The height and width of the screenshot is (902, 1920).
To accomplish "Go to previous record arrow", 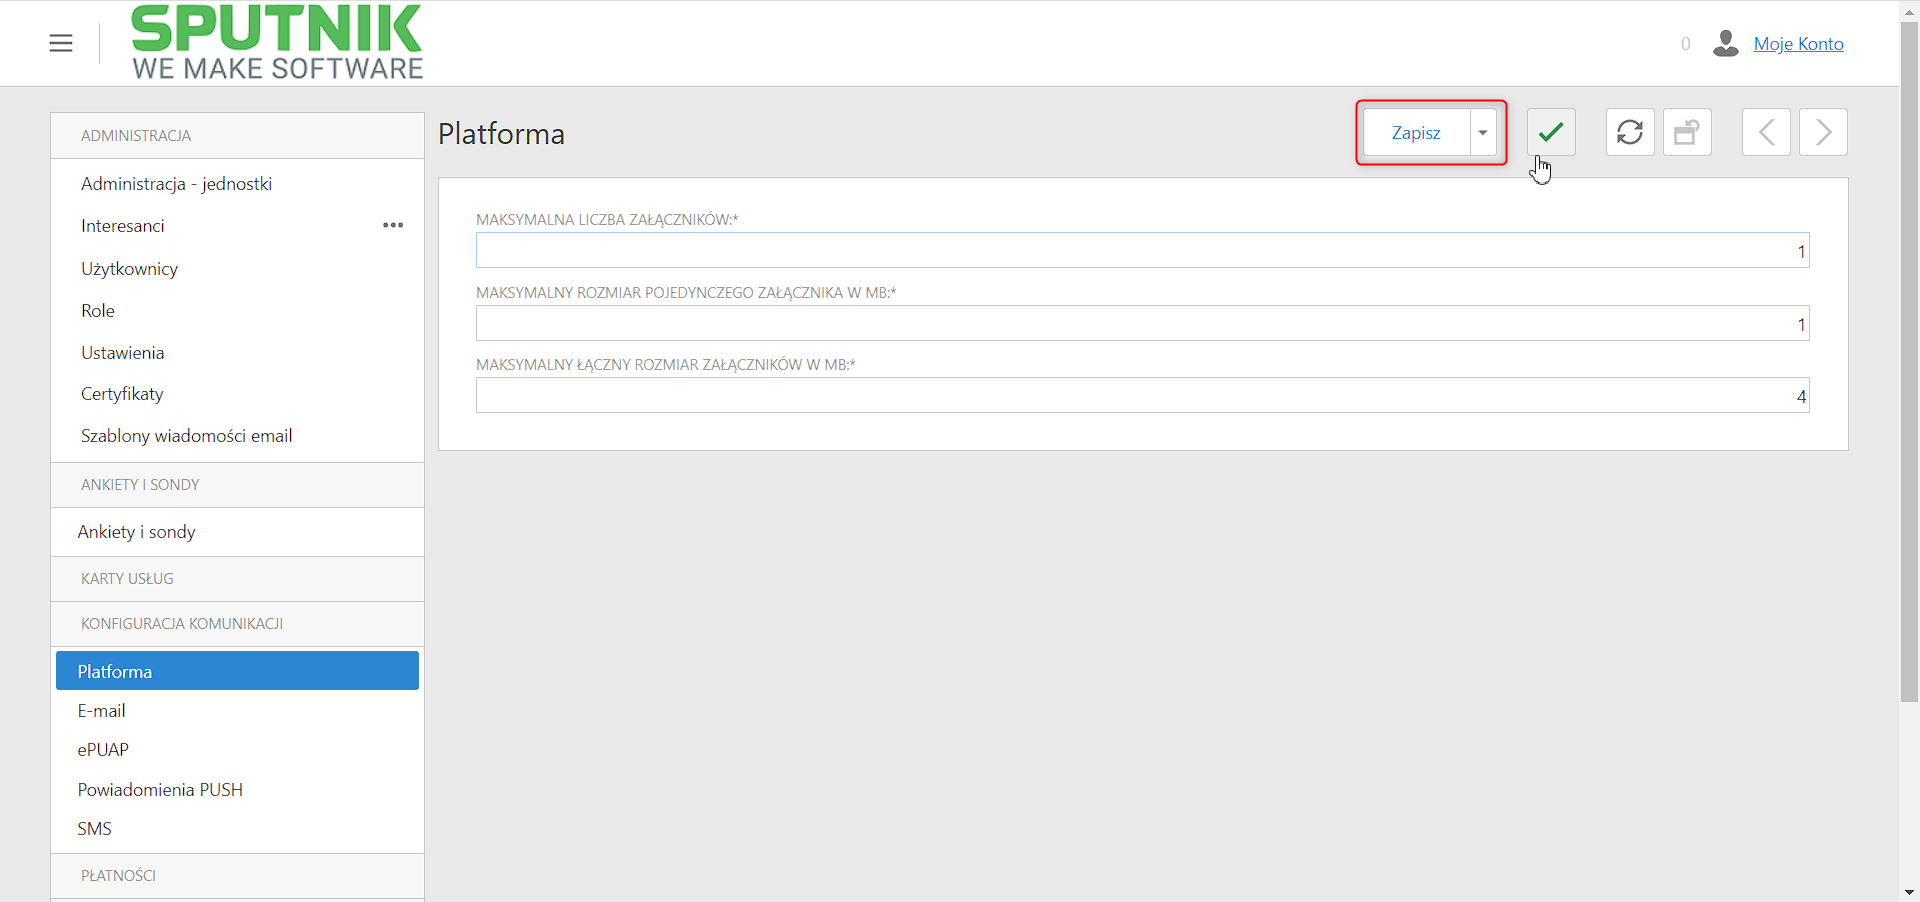I will click(x=1766, y=132).
